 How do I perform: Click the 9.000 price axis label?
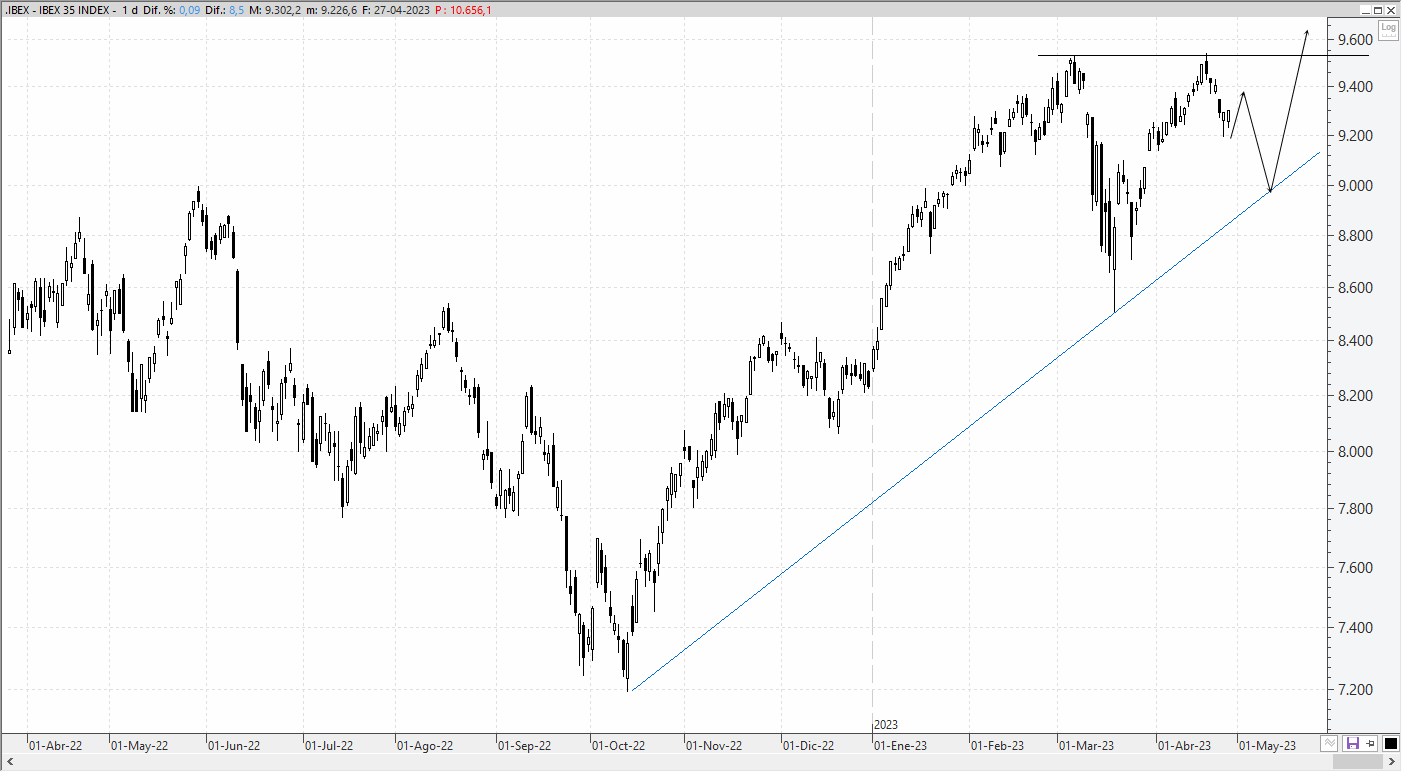pos(1355,185)
